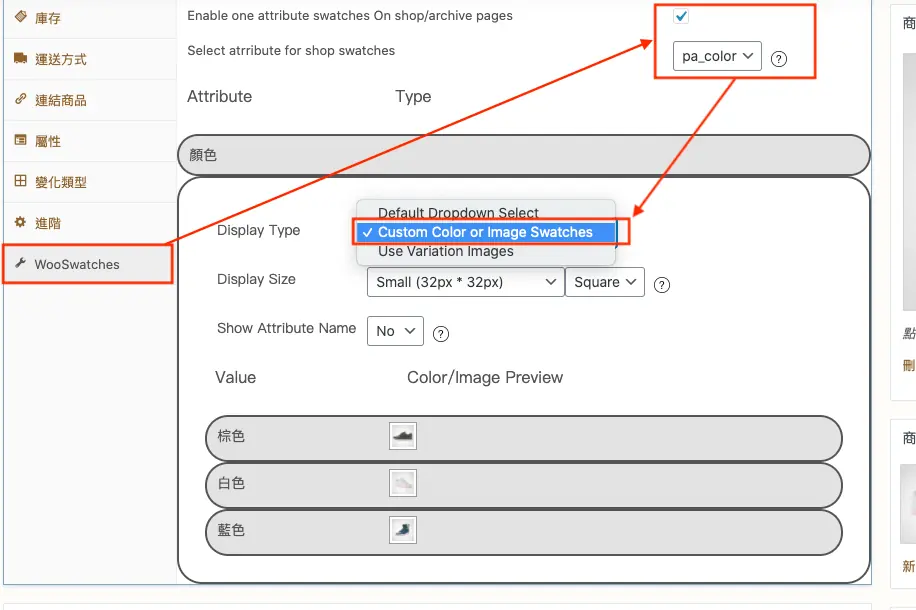Image resolution: width=916 pixels, height=610 pixels.
Task: Click the Type column heading
Action: (x=413, y=96)
